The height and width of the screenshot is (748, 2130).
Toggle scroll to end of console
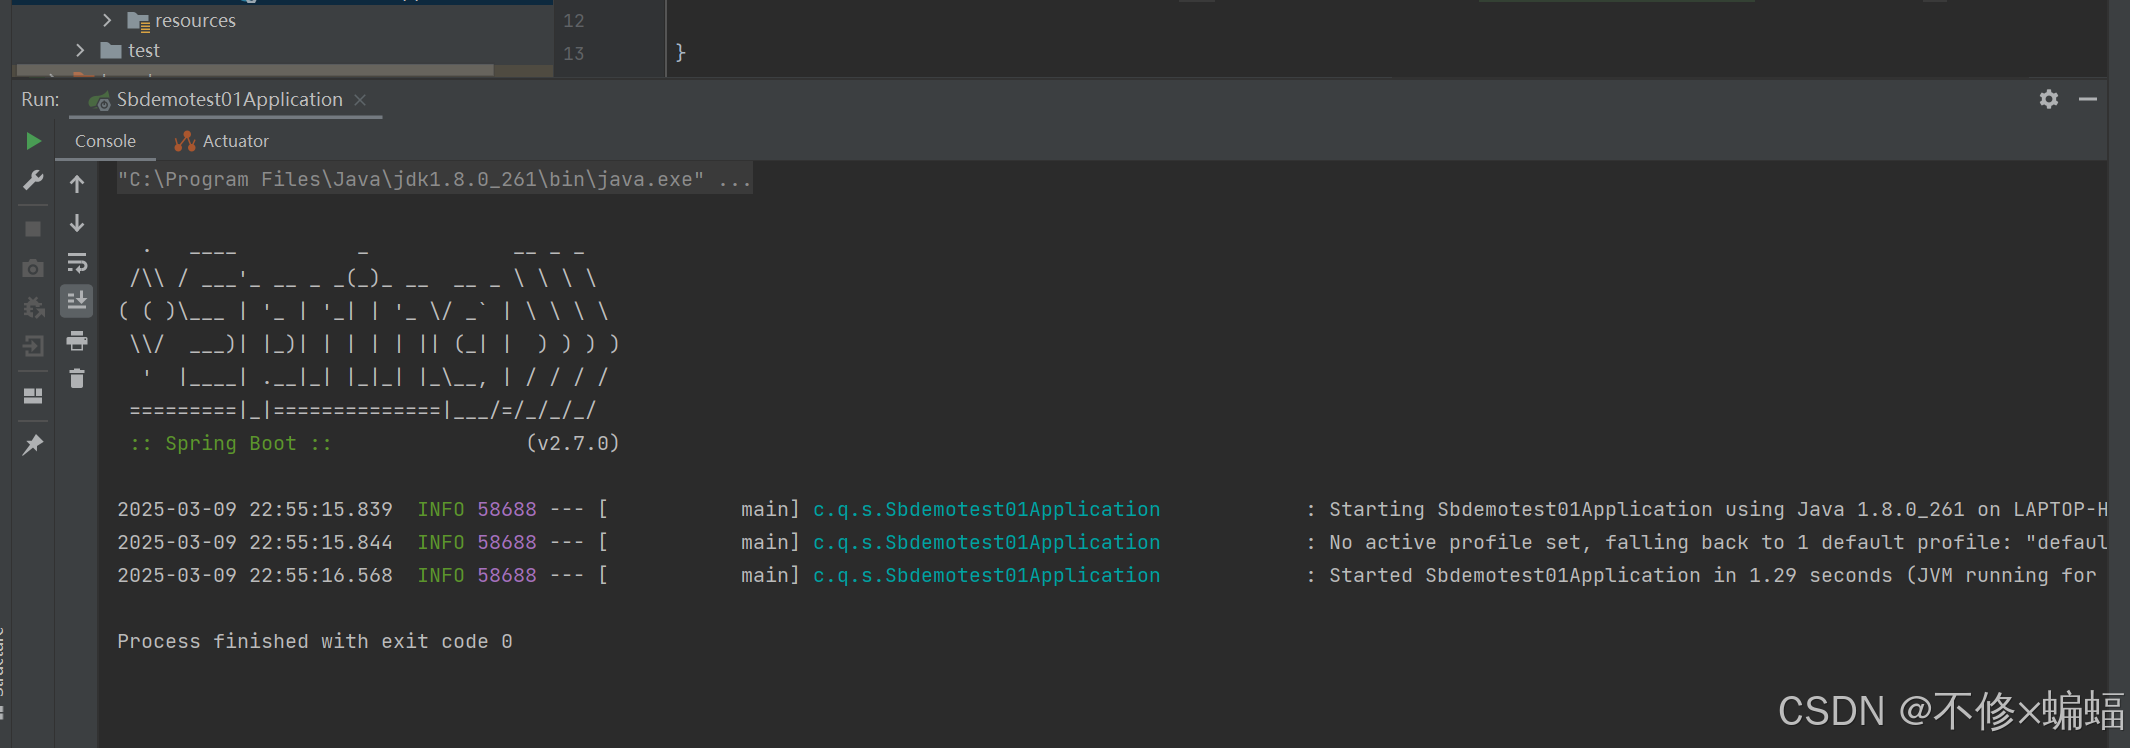77,301
